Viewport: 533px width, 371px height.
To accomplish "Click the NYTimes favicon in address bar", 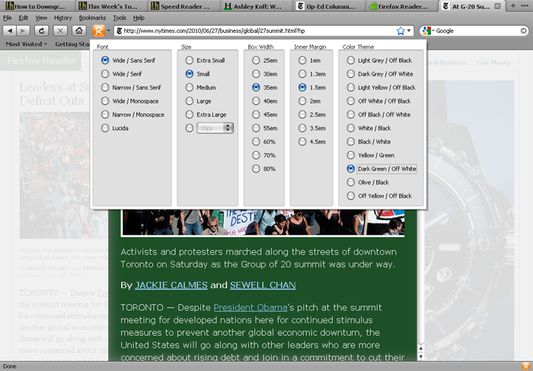I will pos(119,31).
